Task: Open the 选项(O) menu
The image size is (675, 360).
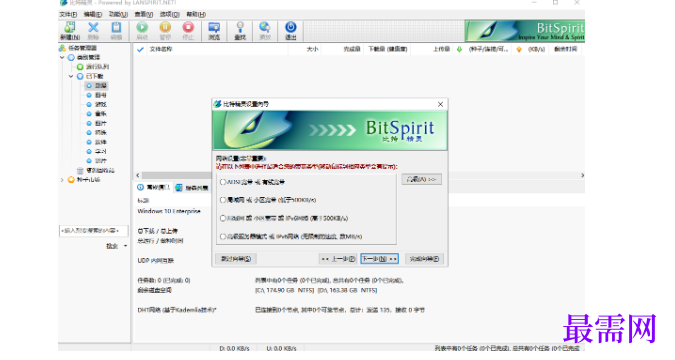Action: point(169,14)
